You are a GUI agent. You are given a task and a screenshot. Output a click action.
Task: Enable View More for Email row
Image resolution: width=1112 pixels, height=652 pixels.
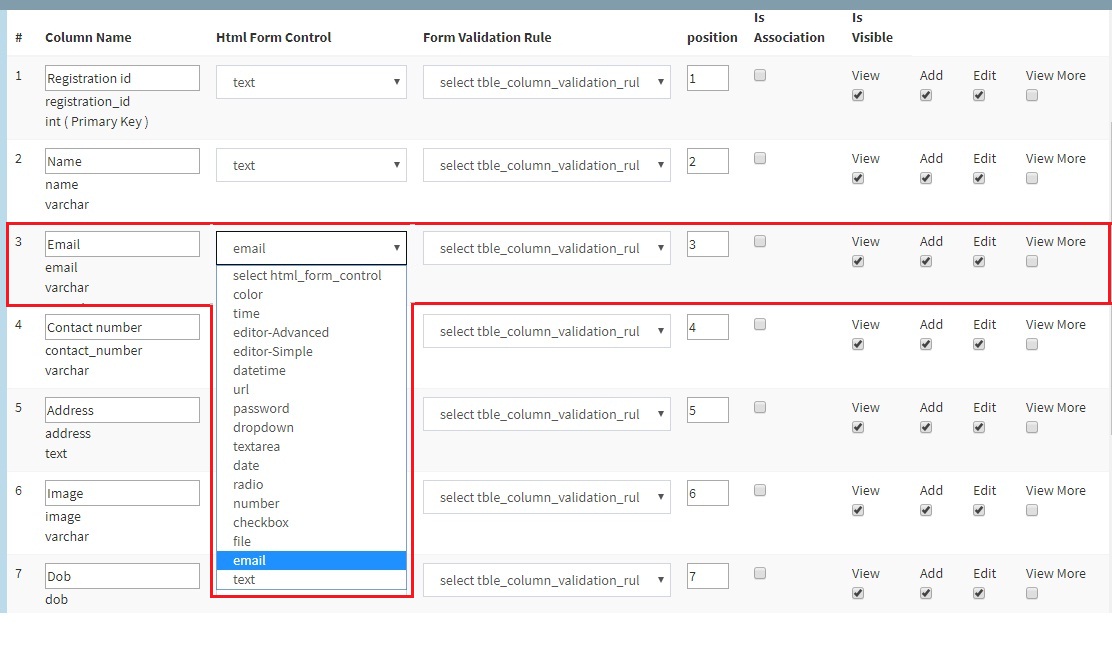(x=1032, y=261)
